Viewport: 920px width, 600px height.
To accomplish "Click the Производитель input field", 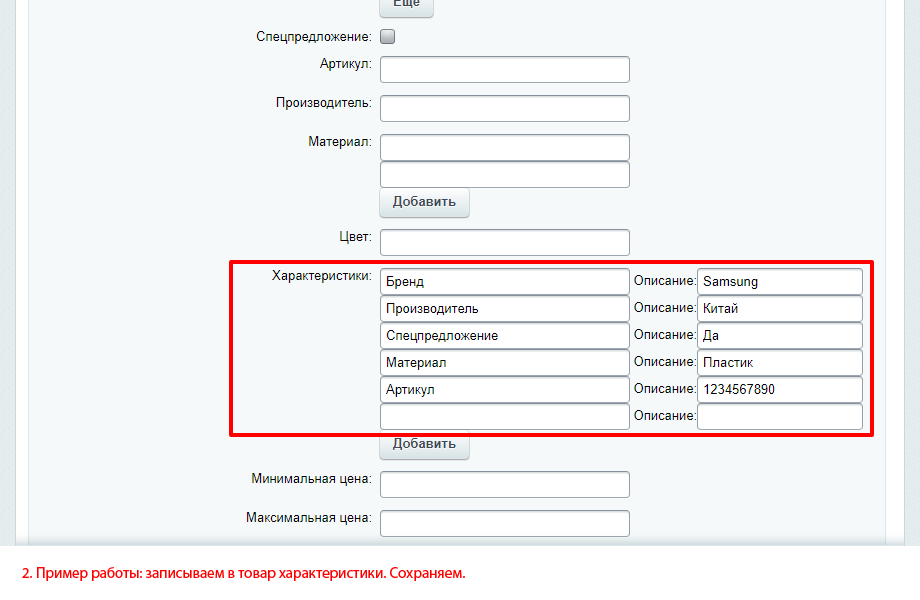I will pos(504,108).
